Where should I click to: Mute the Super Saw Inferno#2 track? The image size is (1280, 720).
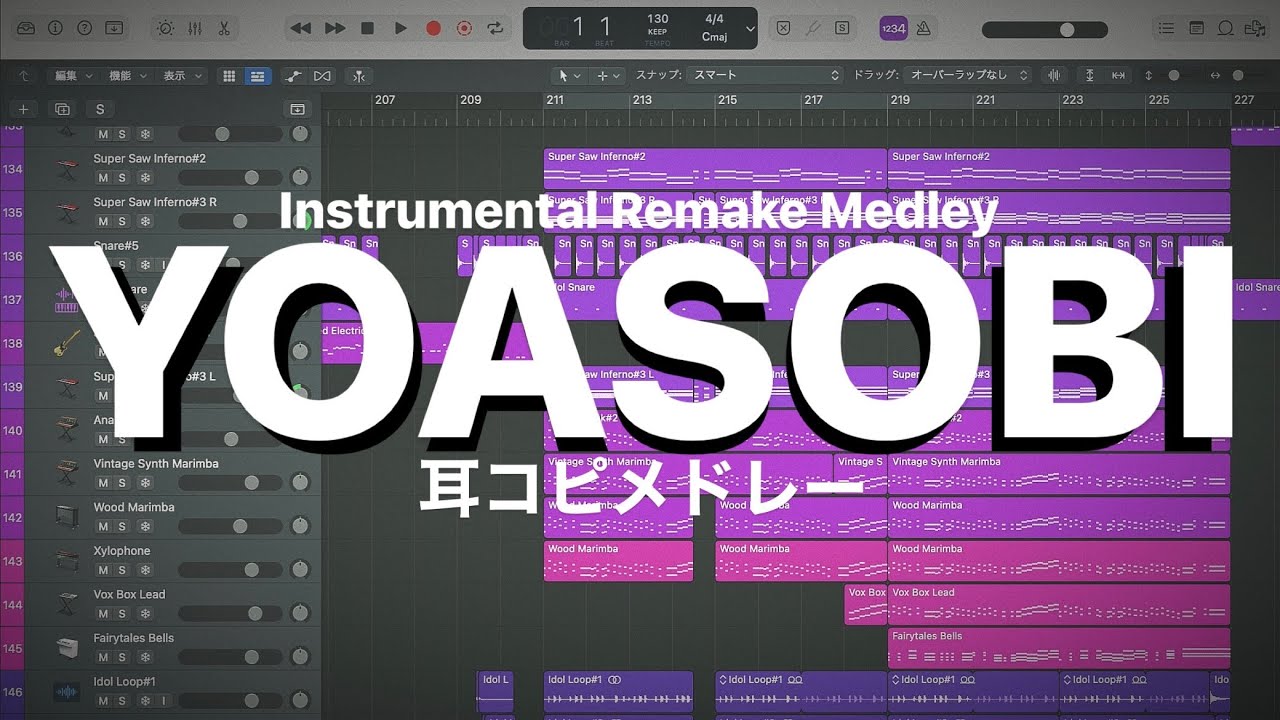(x=102, y=178)
